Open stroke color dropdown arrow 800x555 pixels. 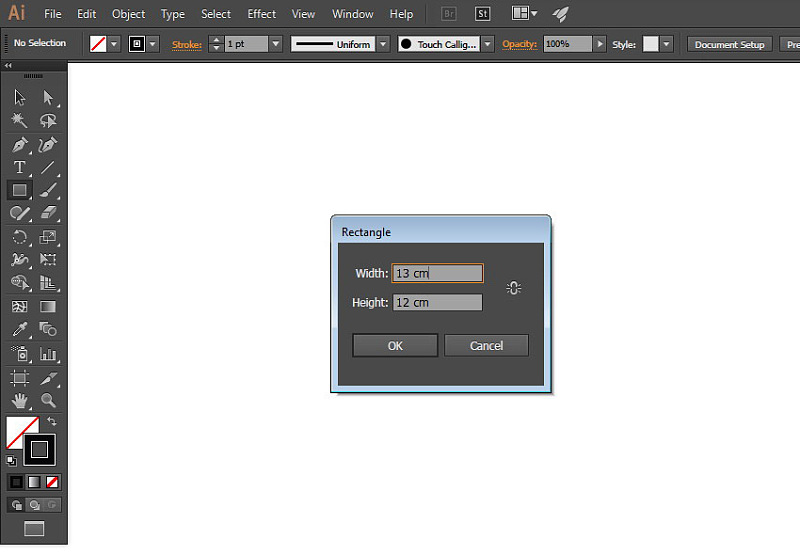(153, 44)
